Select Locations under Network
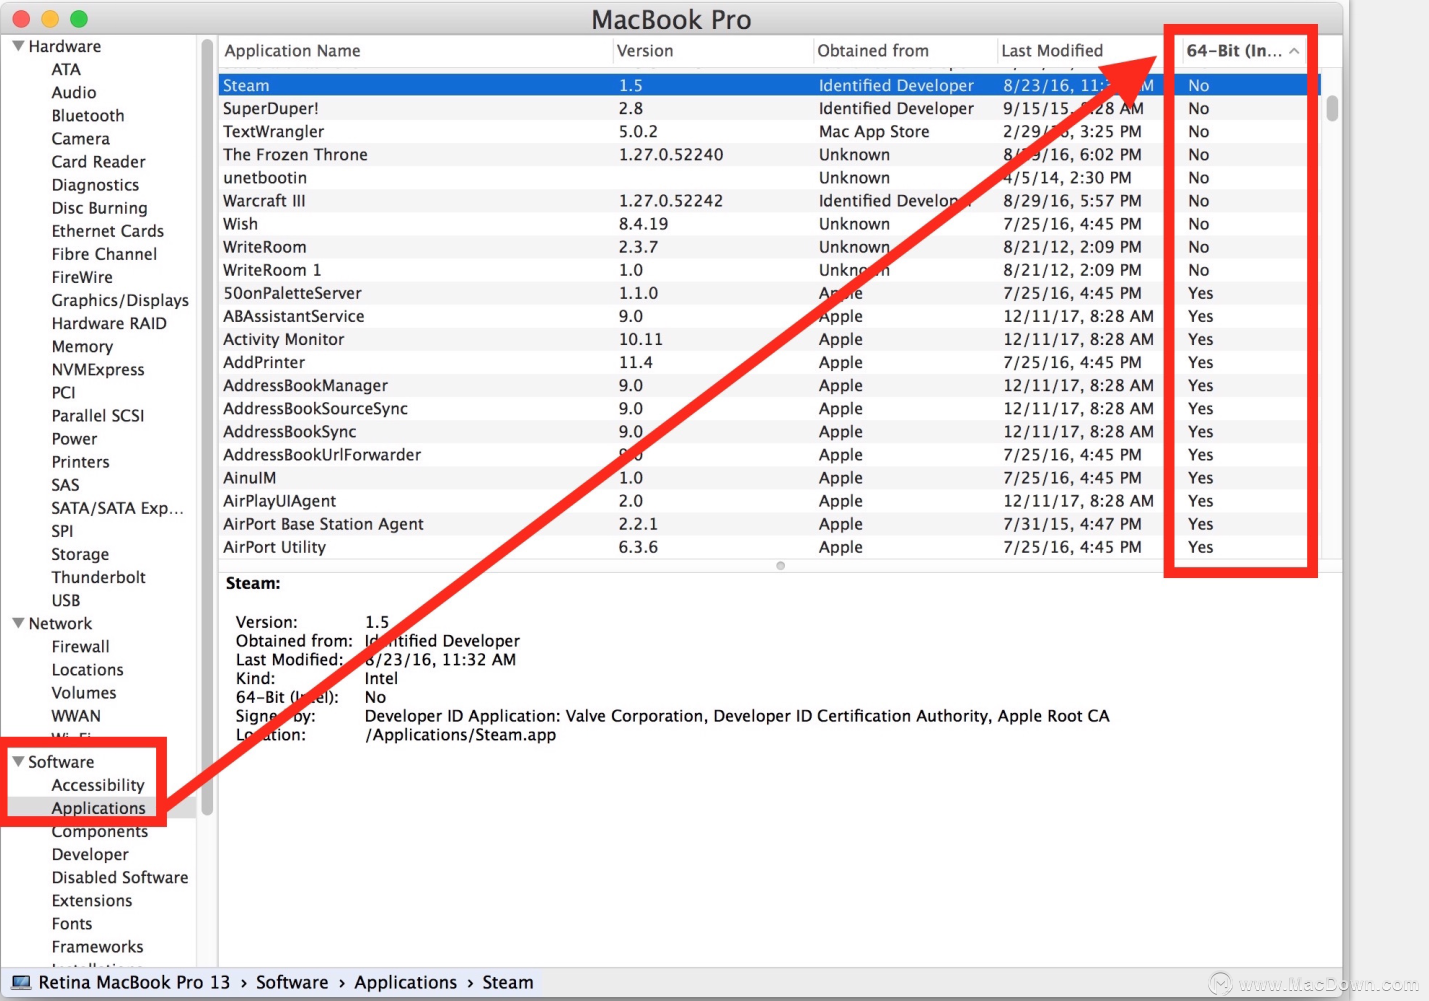 (x=87, y=669)
